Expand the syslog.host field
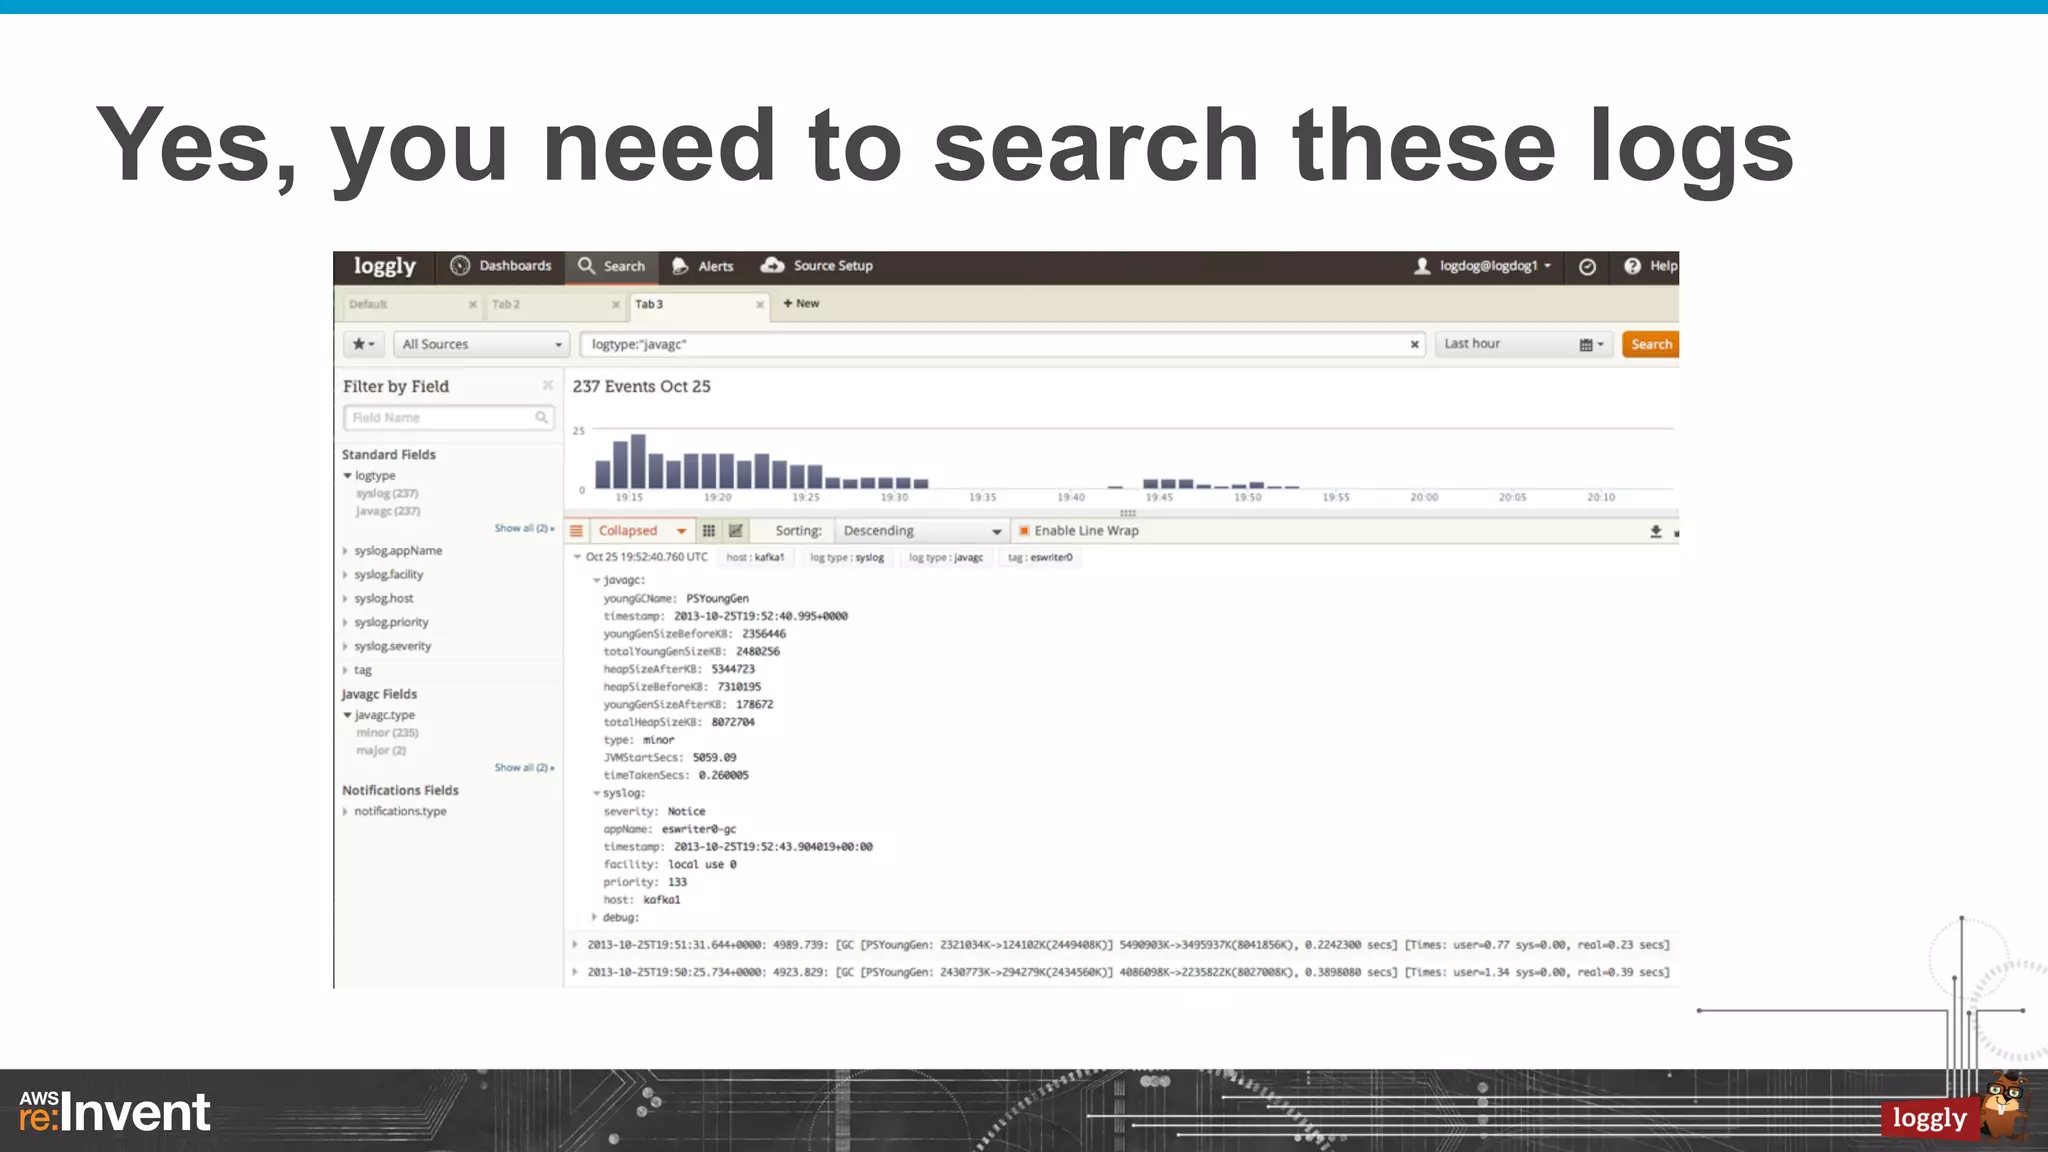The image size is (2048, 1152). (x=345, y=599)
